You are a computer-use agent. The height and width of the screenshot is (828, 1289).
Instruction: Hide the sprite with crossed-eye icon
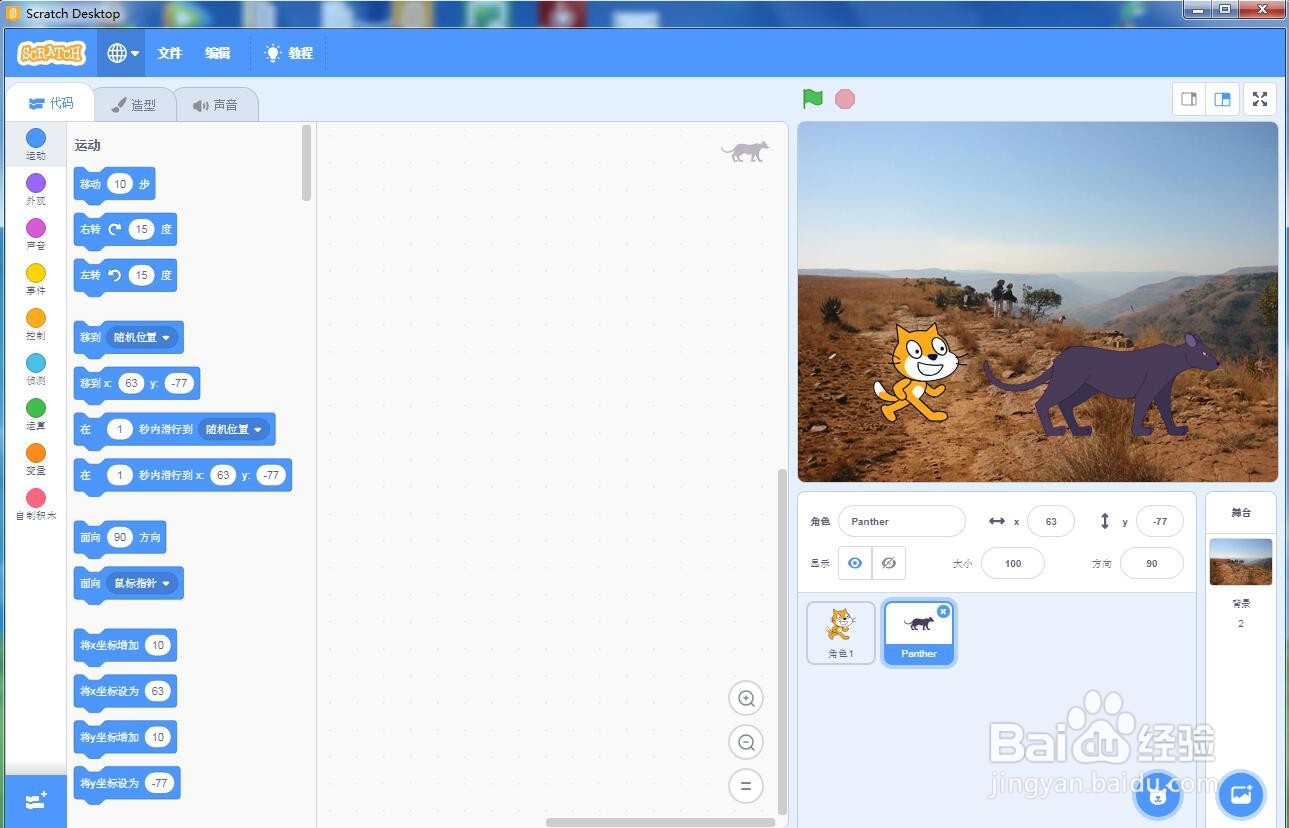(888, 563)
